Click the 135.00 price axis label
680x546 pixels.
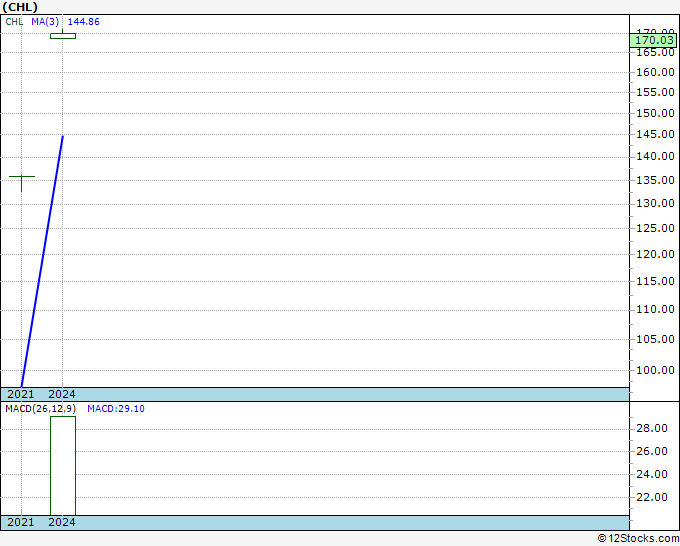pyautogui.click(x=655, y=180)
